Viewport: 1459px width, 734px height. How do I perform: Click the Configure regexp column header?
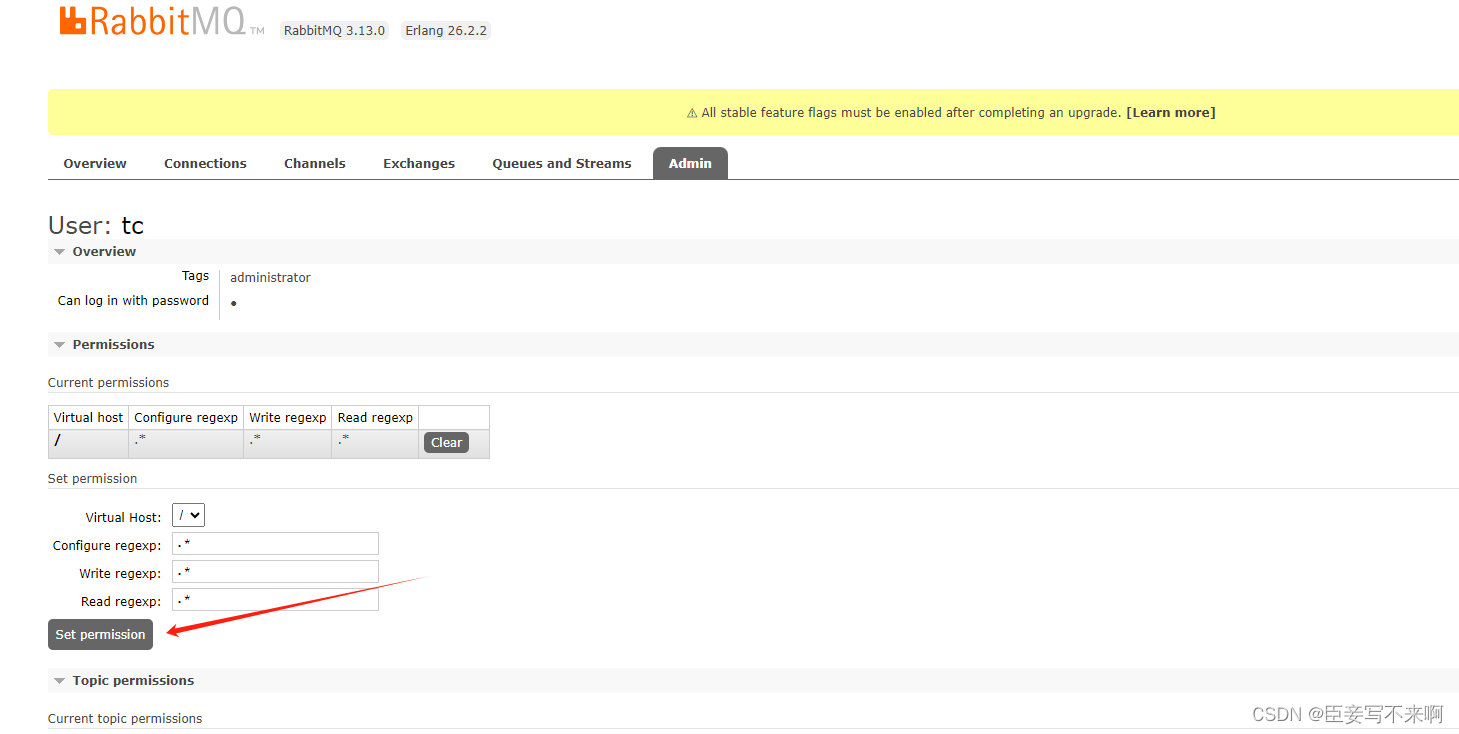tap(186, 417)
